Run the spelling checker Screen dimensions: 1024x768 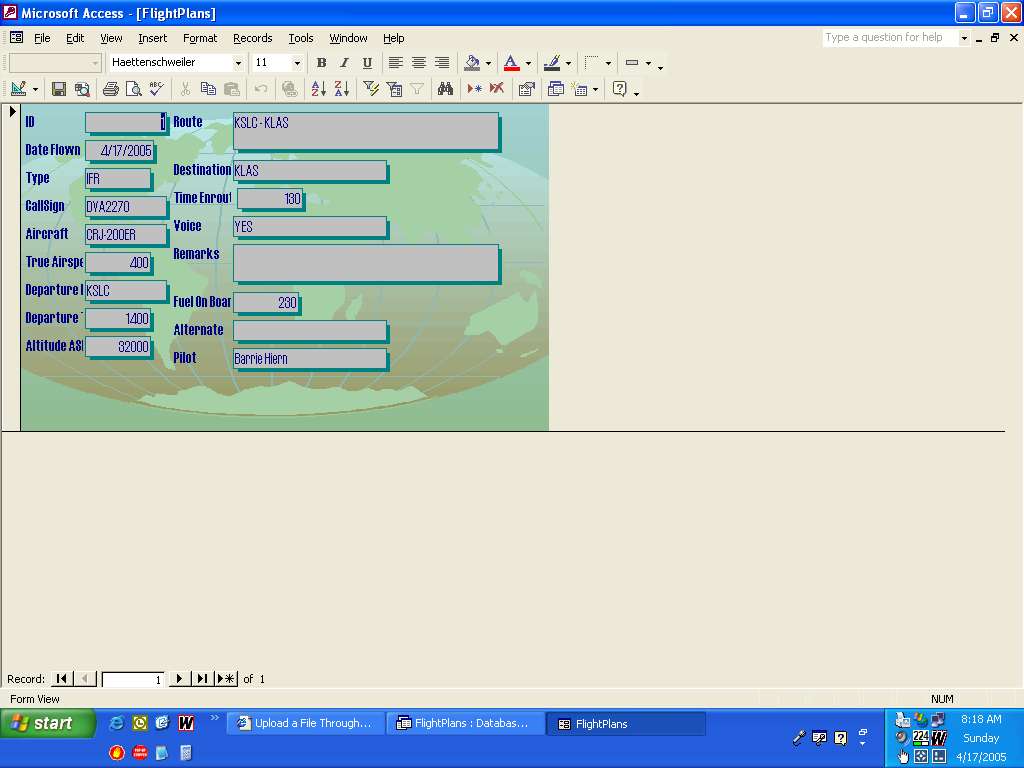(x=155, y=89)
